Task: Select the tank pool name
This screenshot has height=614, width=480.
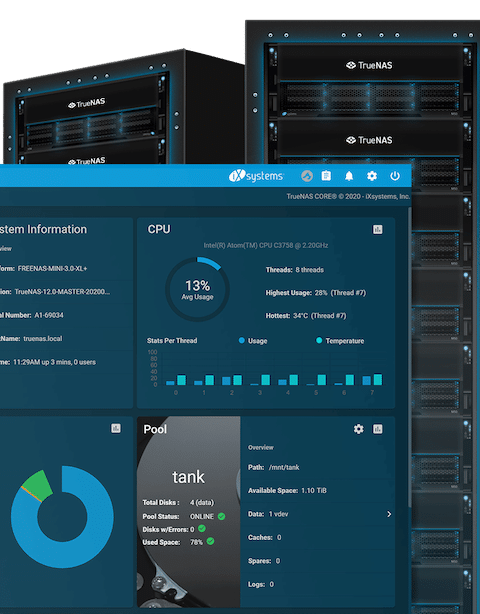Action: [x=188, y=477]
